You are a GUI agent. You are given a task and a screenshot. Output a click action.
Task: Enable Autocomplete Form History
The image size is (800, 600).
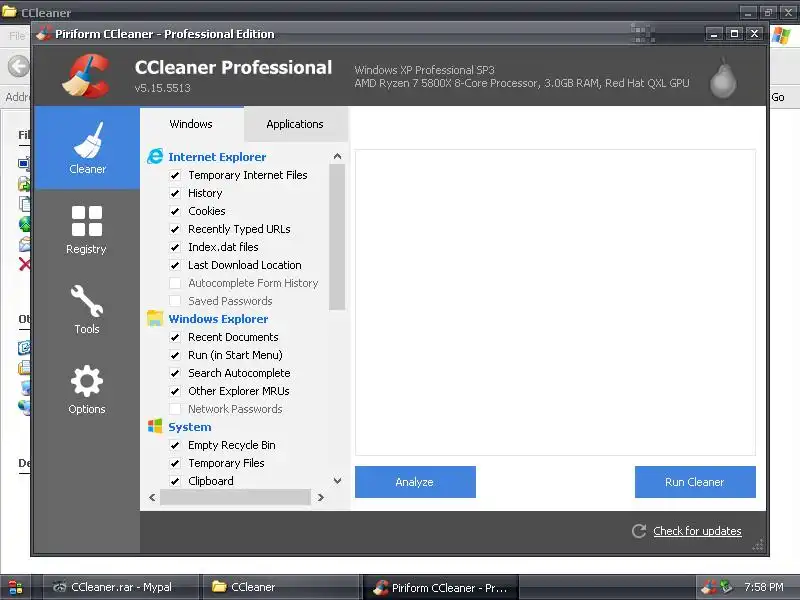pyautogui.click(x=175, y=283)
